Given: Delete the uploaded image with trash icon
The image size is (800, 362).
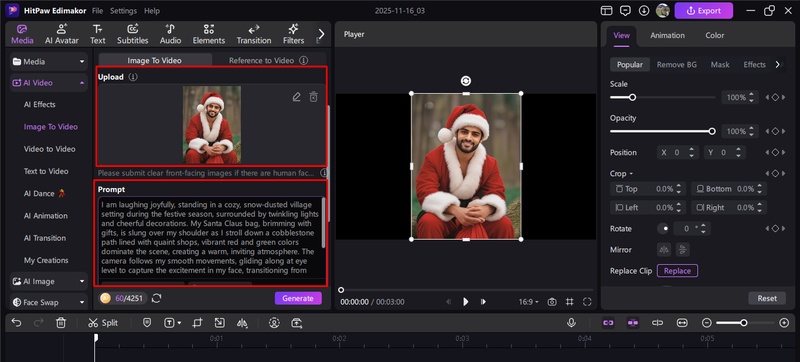Looking at the screenshot, I should click(x=313, y=97).
